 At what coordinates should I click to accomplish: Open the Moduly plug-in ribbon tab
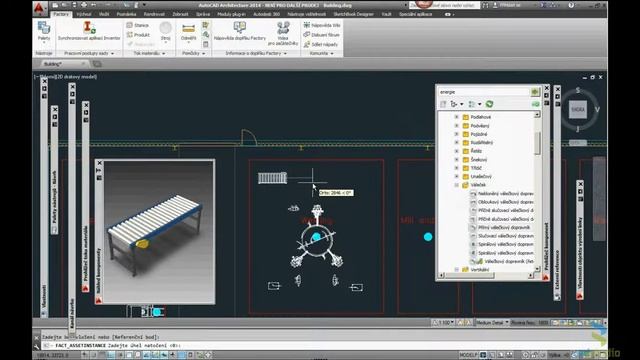(x=231, y=14)
